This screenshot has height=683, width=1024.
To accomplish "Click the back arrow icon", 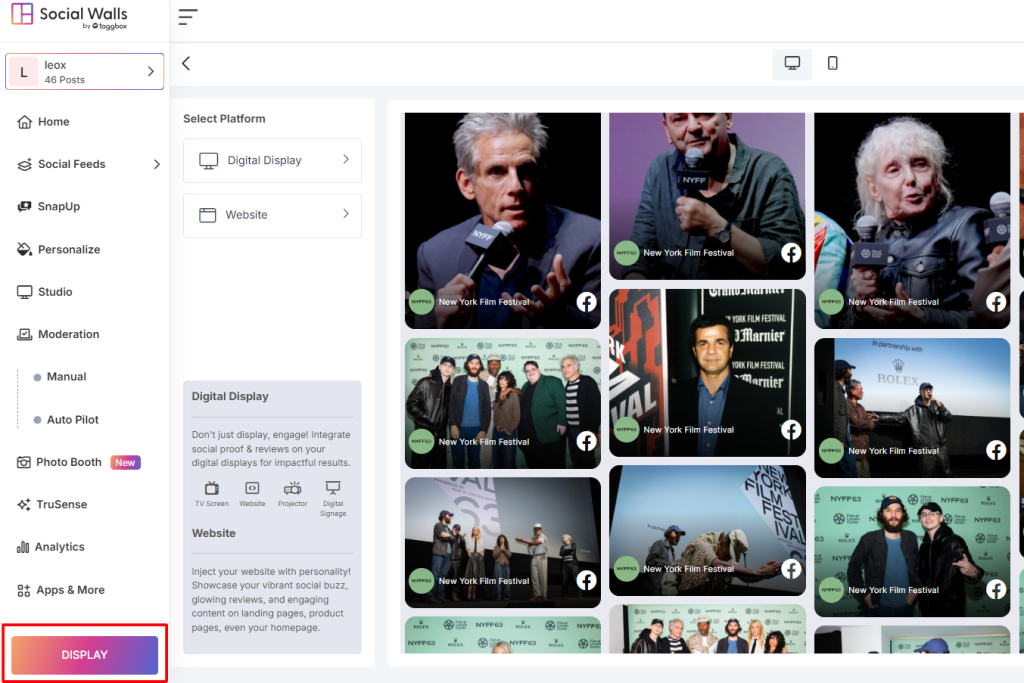I will (x=186, y=63).
